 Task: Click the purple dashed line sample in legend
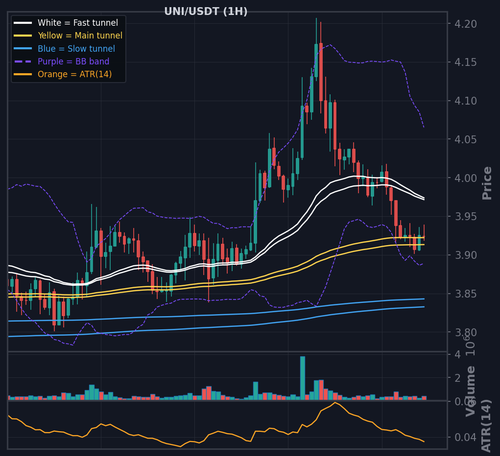click(23, 62)
